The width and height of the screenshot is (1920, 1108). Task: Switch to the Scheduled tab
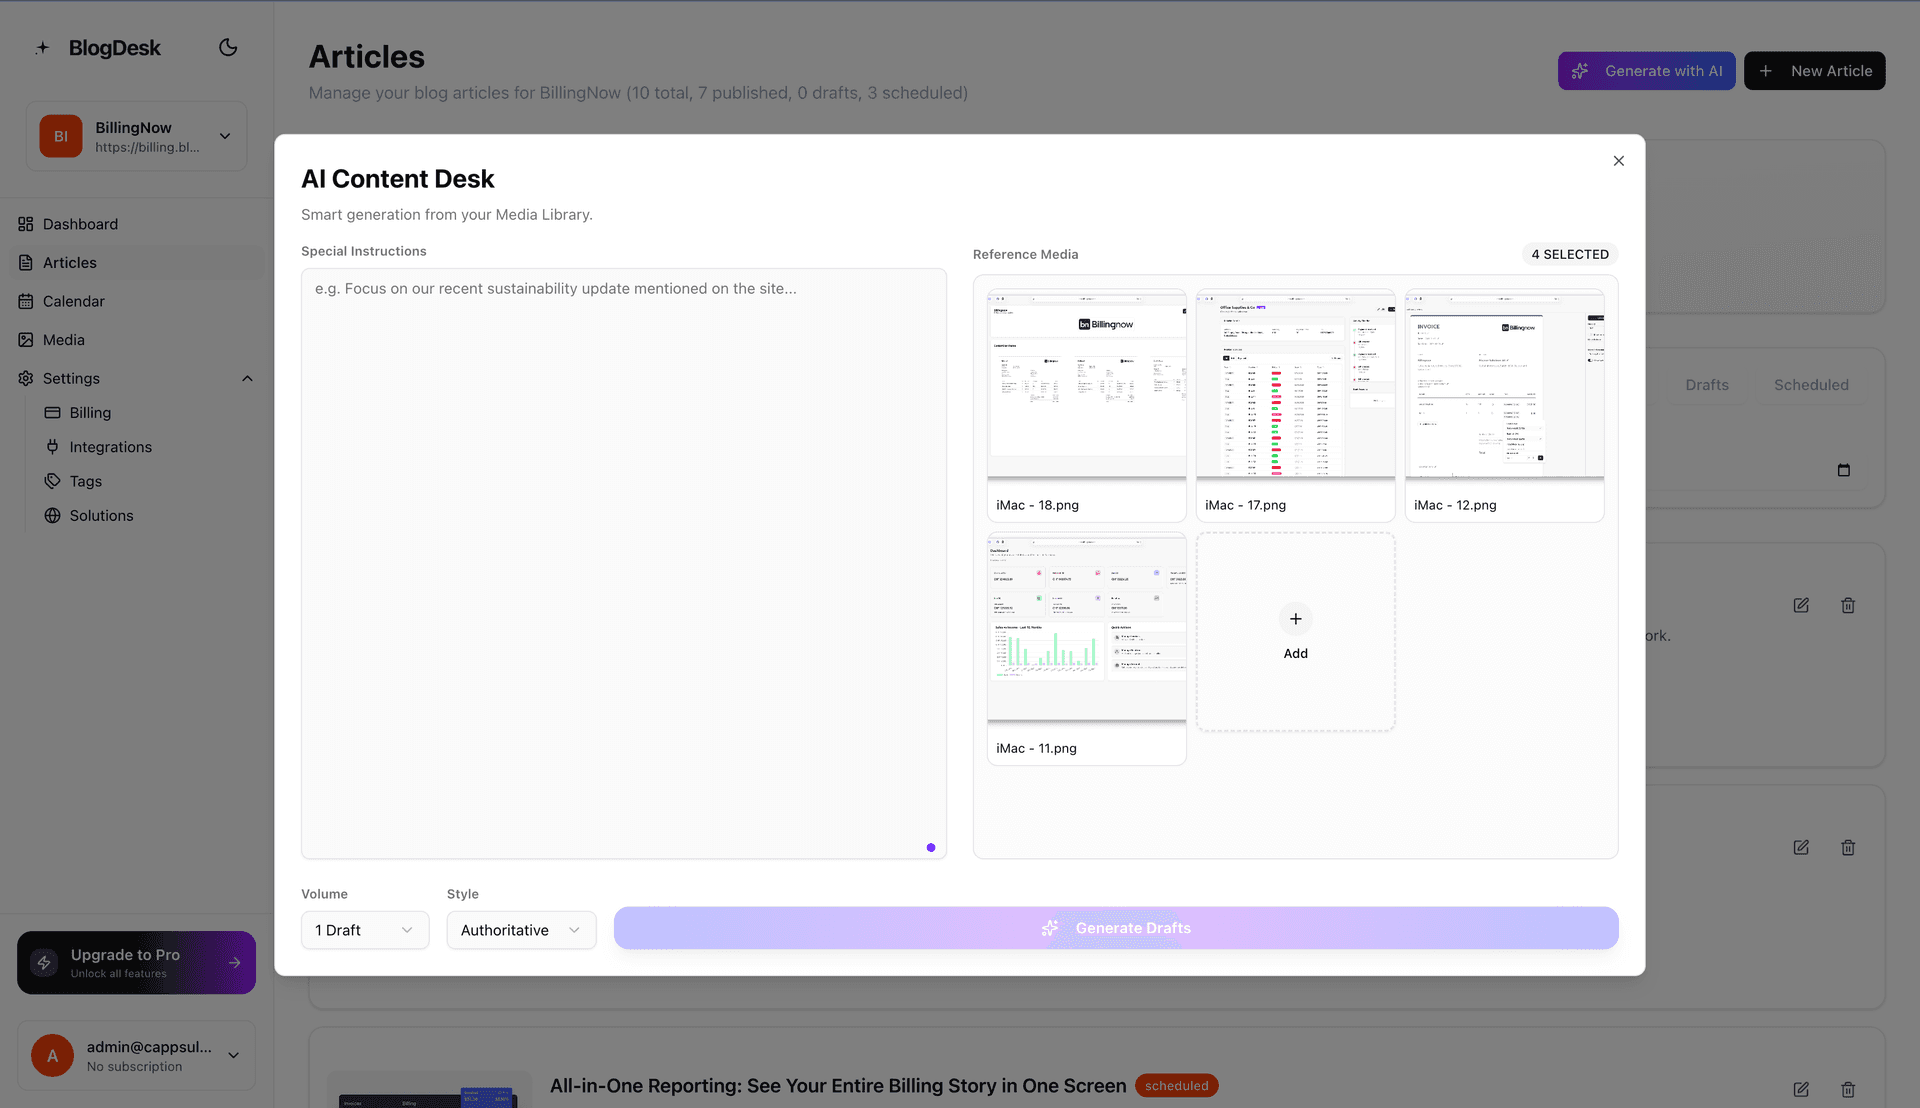(1811, 384)
